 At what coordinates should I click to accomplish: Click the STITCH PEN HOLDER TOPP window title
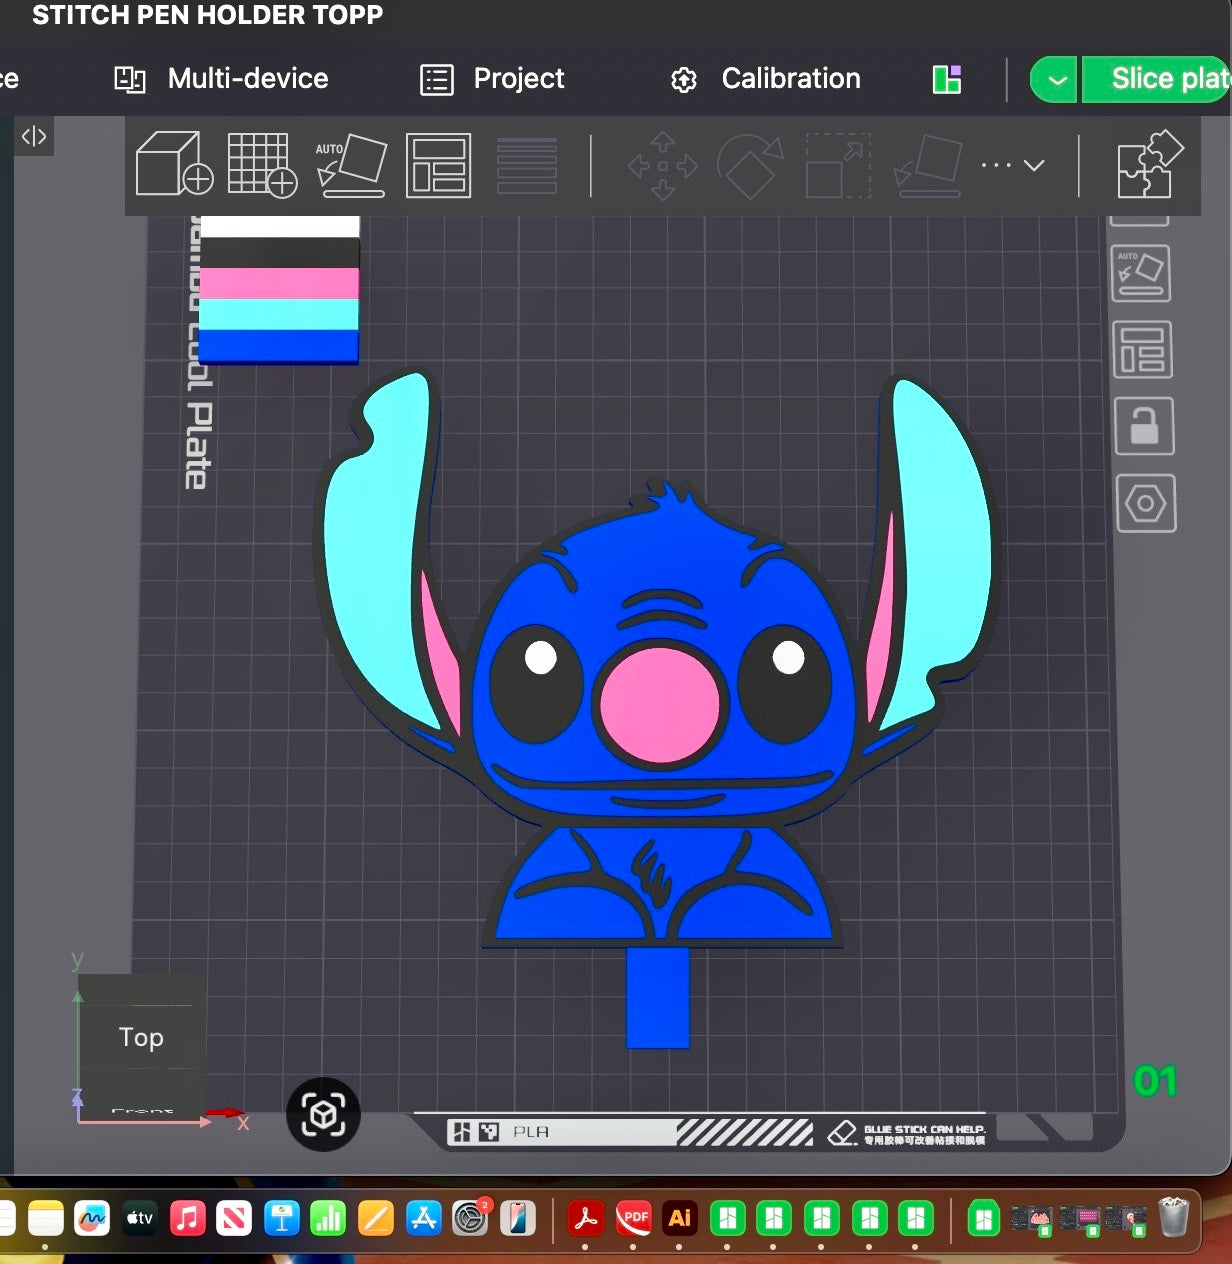(207, 15)
